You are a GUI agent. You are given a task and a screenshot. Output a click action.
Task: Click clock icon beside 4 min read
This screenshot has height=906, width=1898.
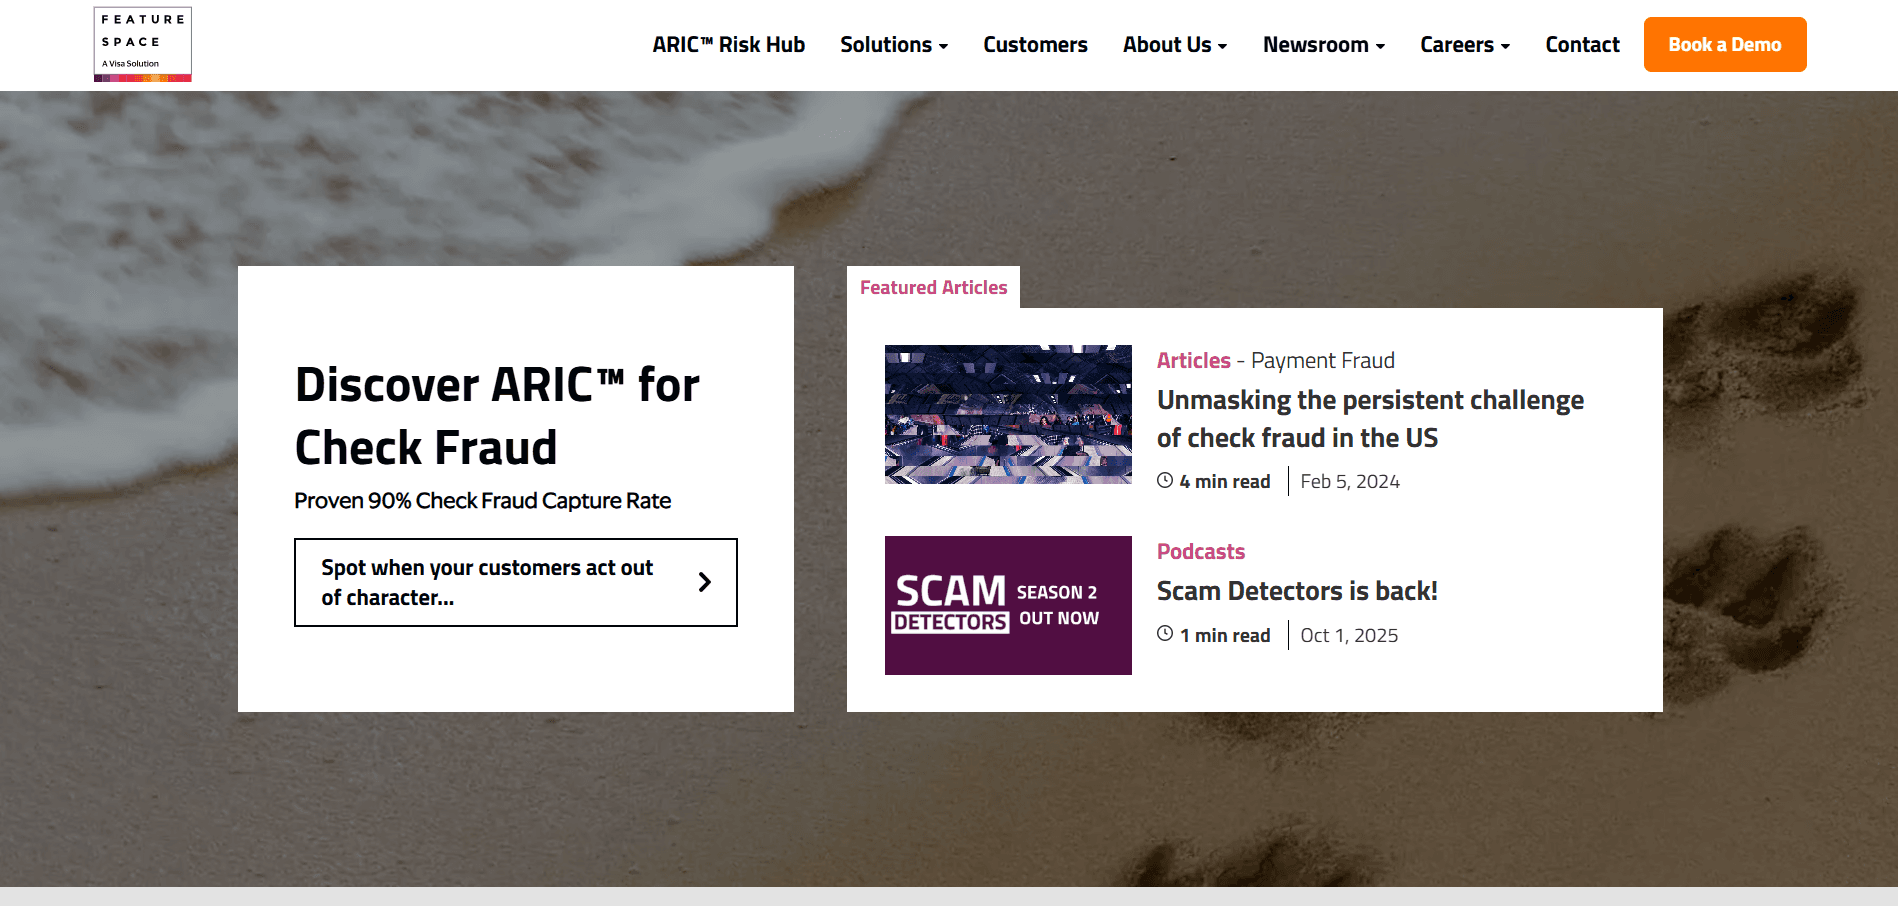tap(1165, 481)
